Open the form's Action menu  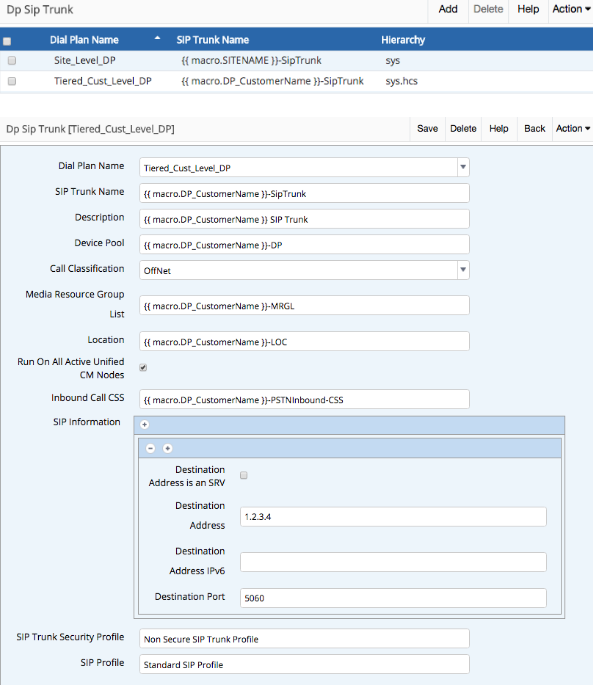573,128
